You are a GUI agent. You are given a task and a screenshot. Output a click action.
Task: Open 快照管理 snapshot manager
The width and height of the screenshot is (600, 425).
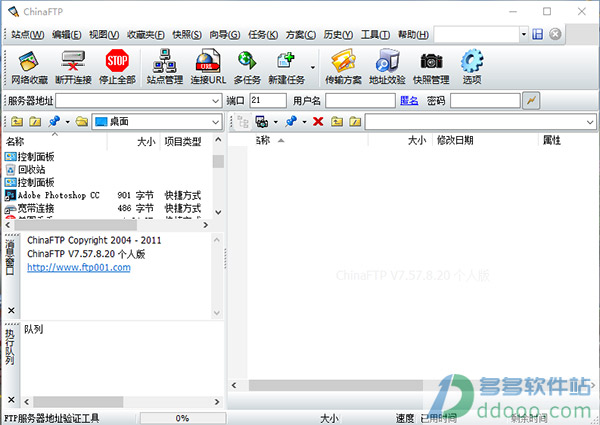tap(431, 68)
